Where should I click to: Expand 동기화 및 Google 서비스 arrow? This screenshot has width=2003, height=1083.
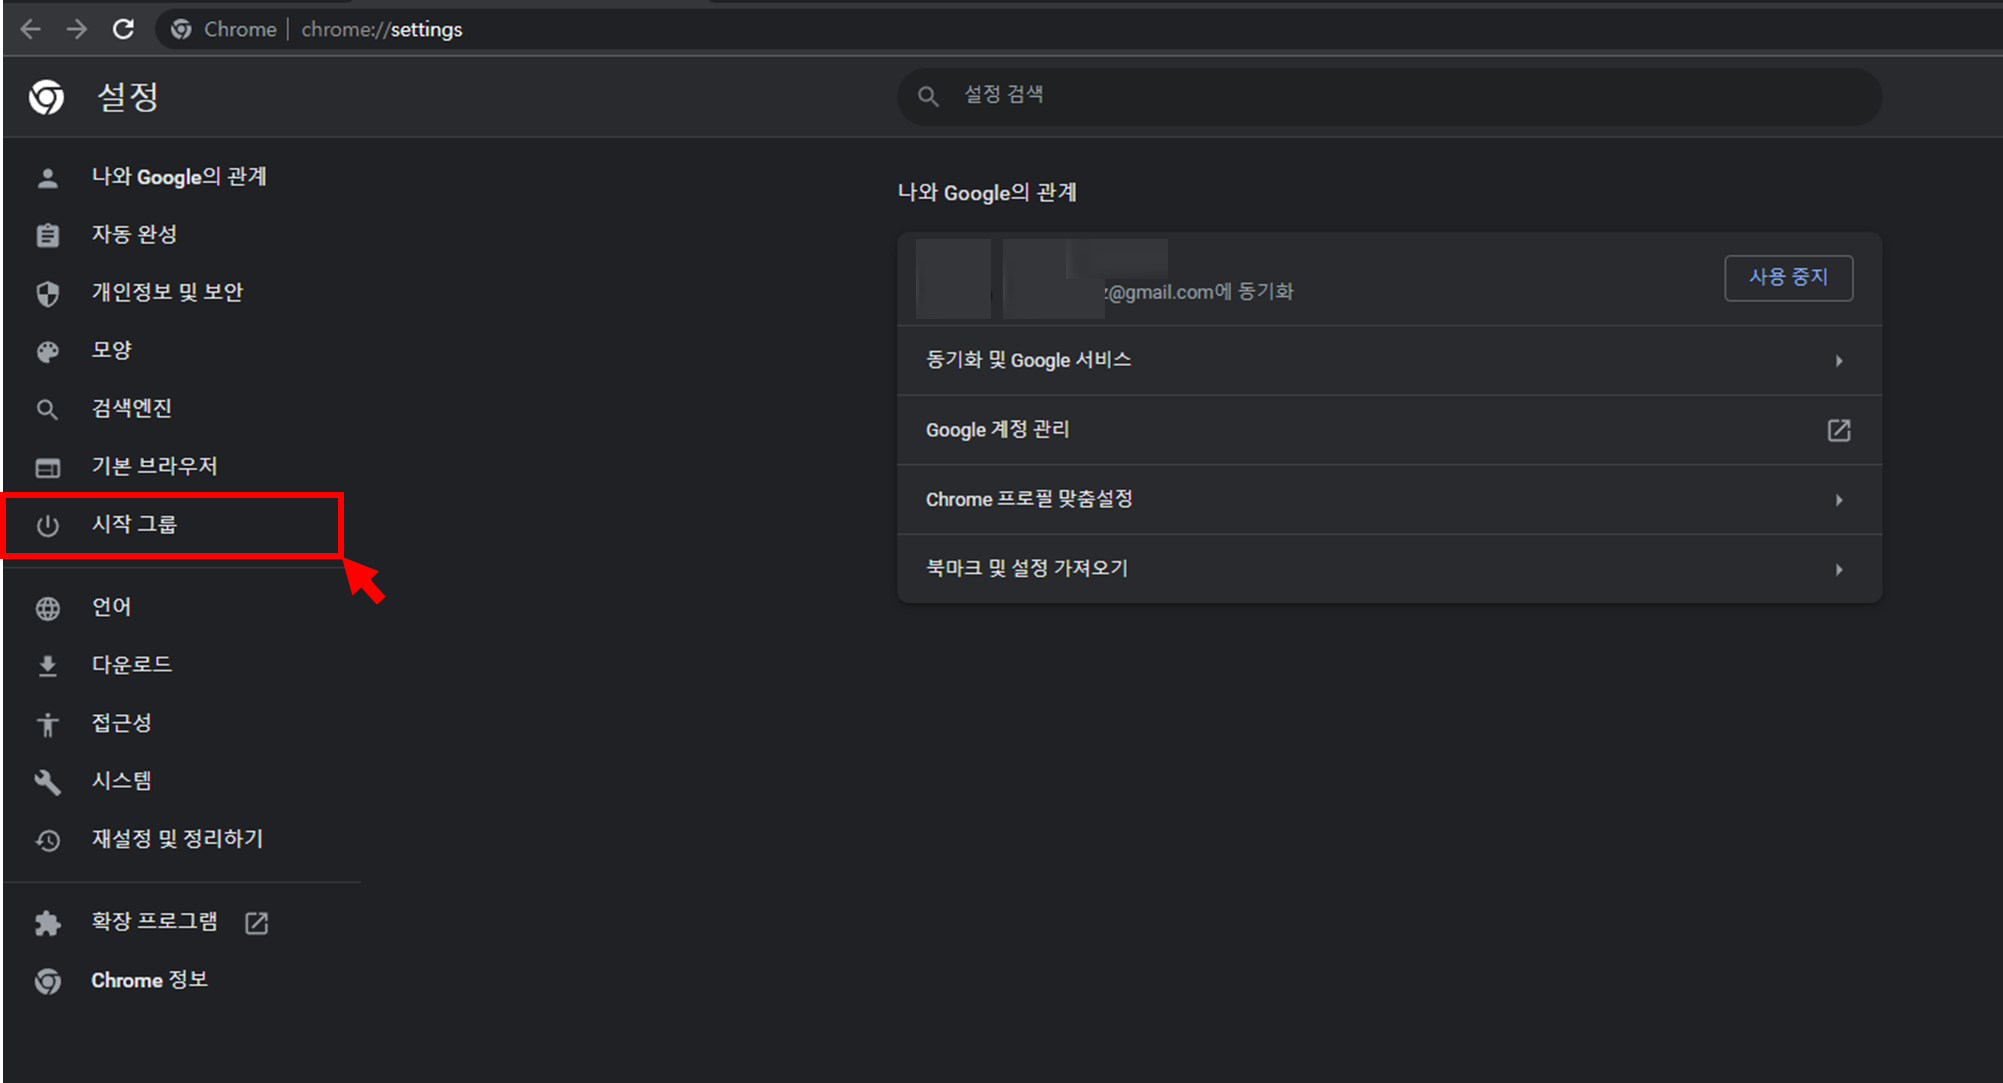point(1839,361)
